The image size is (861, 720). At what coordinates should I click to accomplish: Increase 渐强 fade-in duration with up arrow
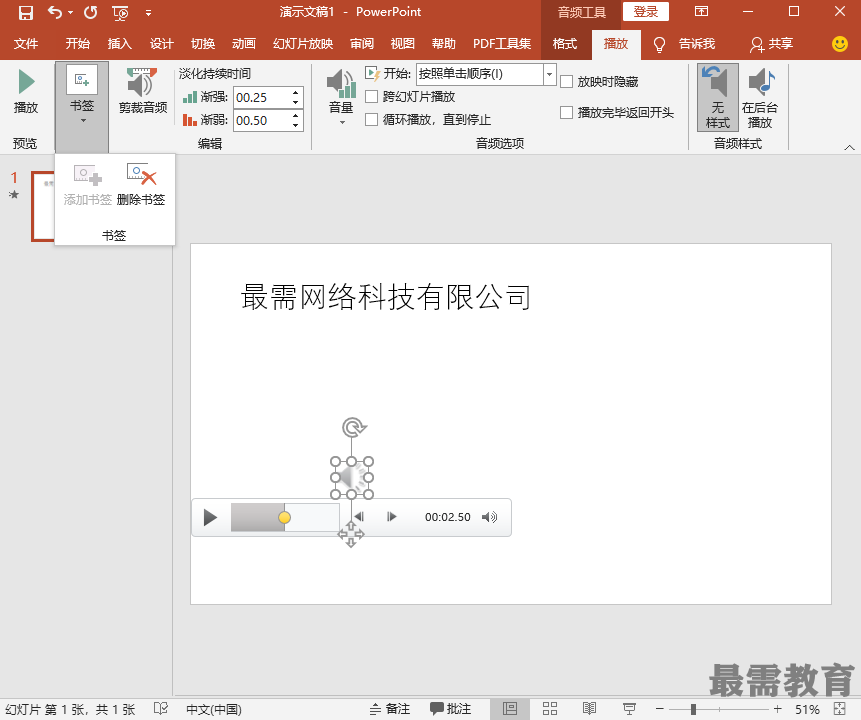[x=295, y=93]
